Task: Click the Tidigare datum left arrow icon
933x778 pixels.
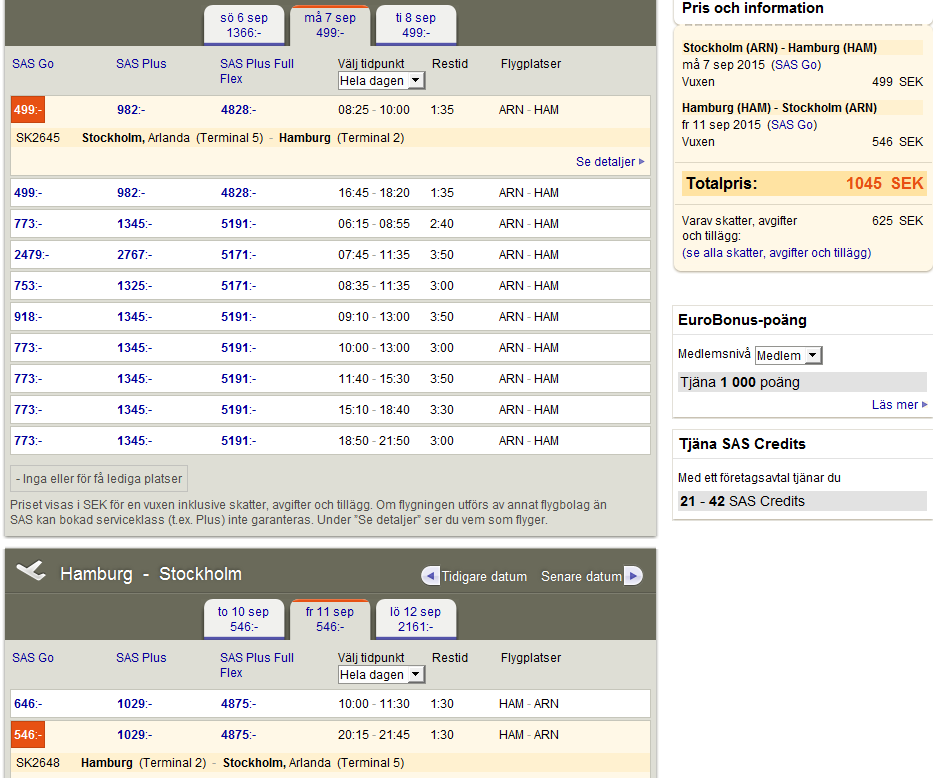Action: 430,576
